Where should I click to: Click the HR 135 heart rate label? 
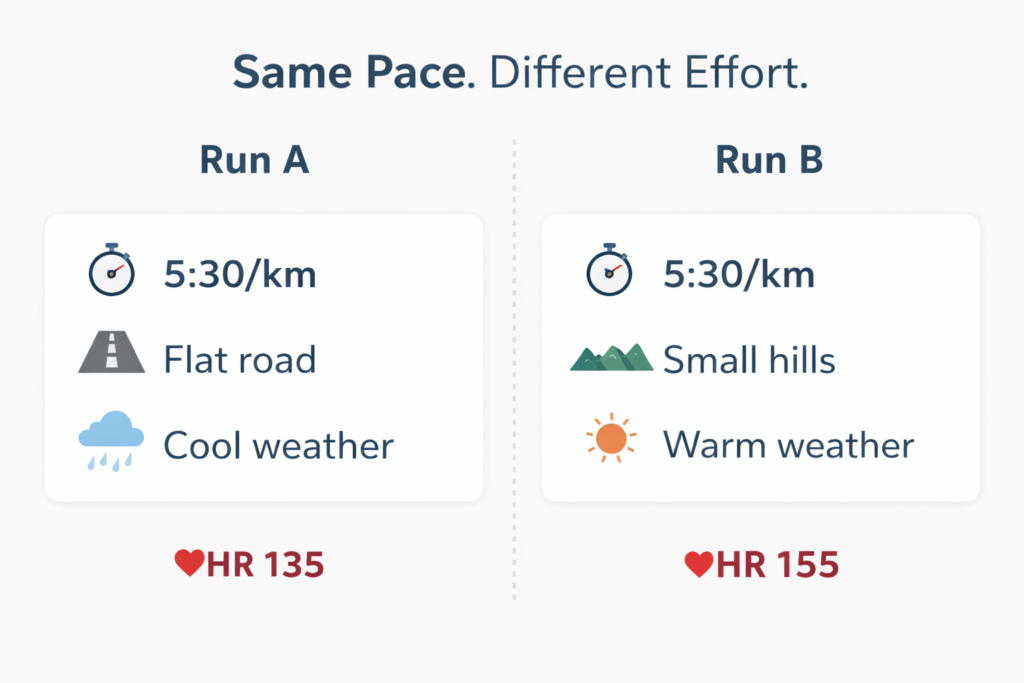pos(265,565)
